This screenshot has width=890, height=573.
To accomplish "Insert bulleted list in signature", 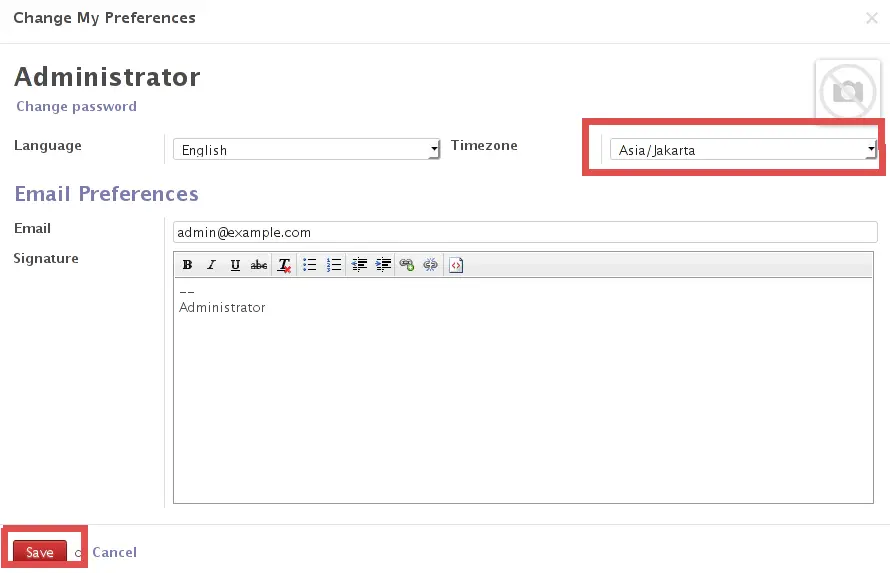I will tap(309, 265).
